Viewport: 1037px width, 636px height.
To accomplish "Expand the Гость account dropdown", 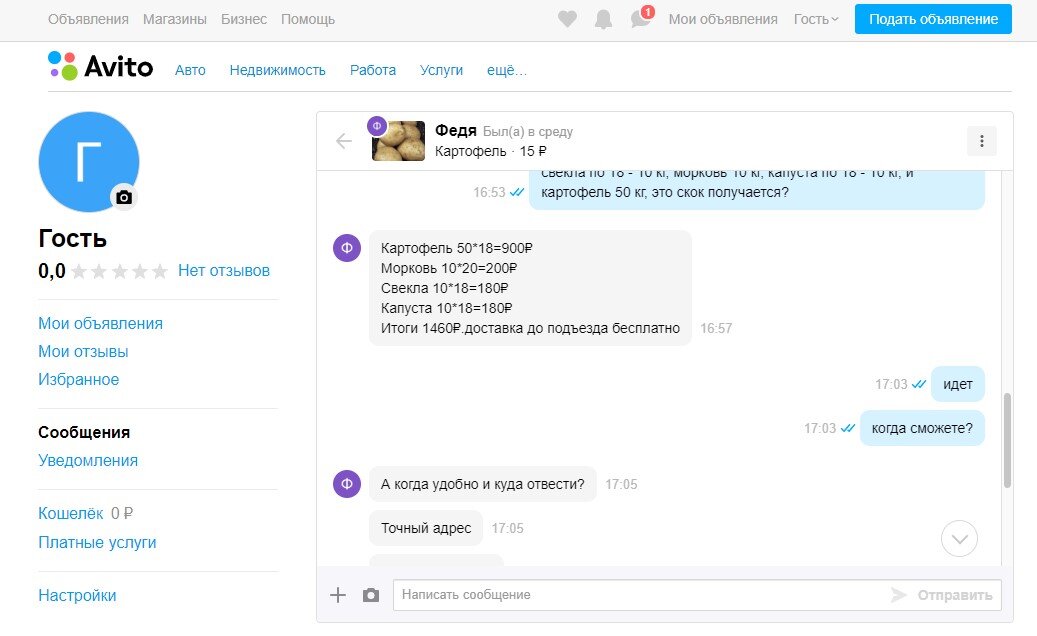I will tap(815, 19).
